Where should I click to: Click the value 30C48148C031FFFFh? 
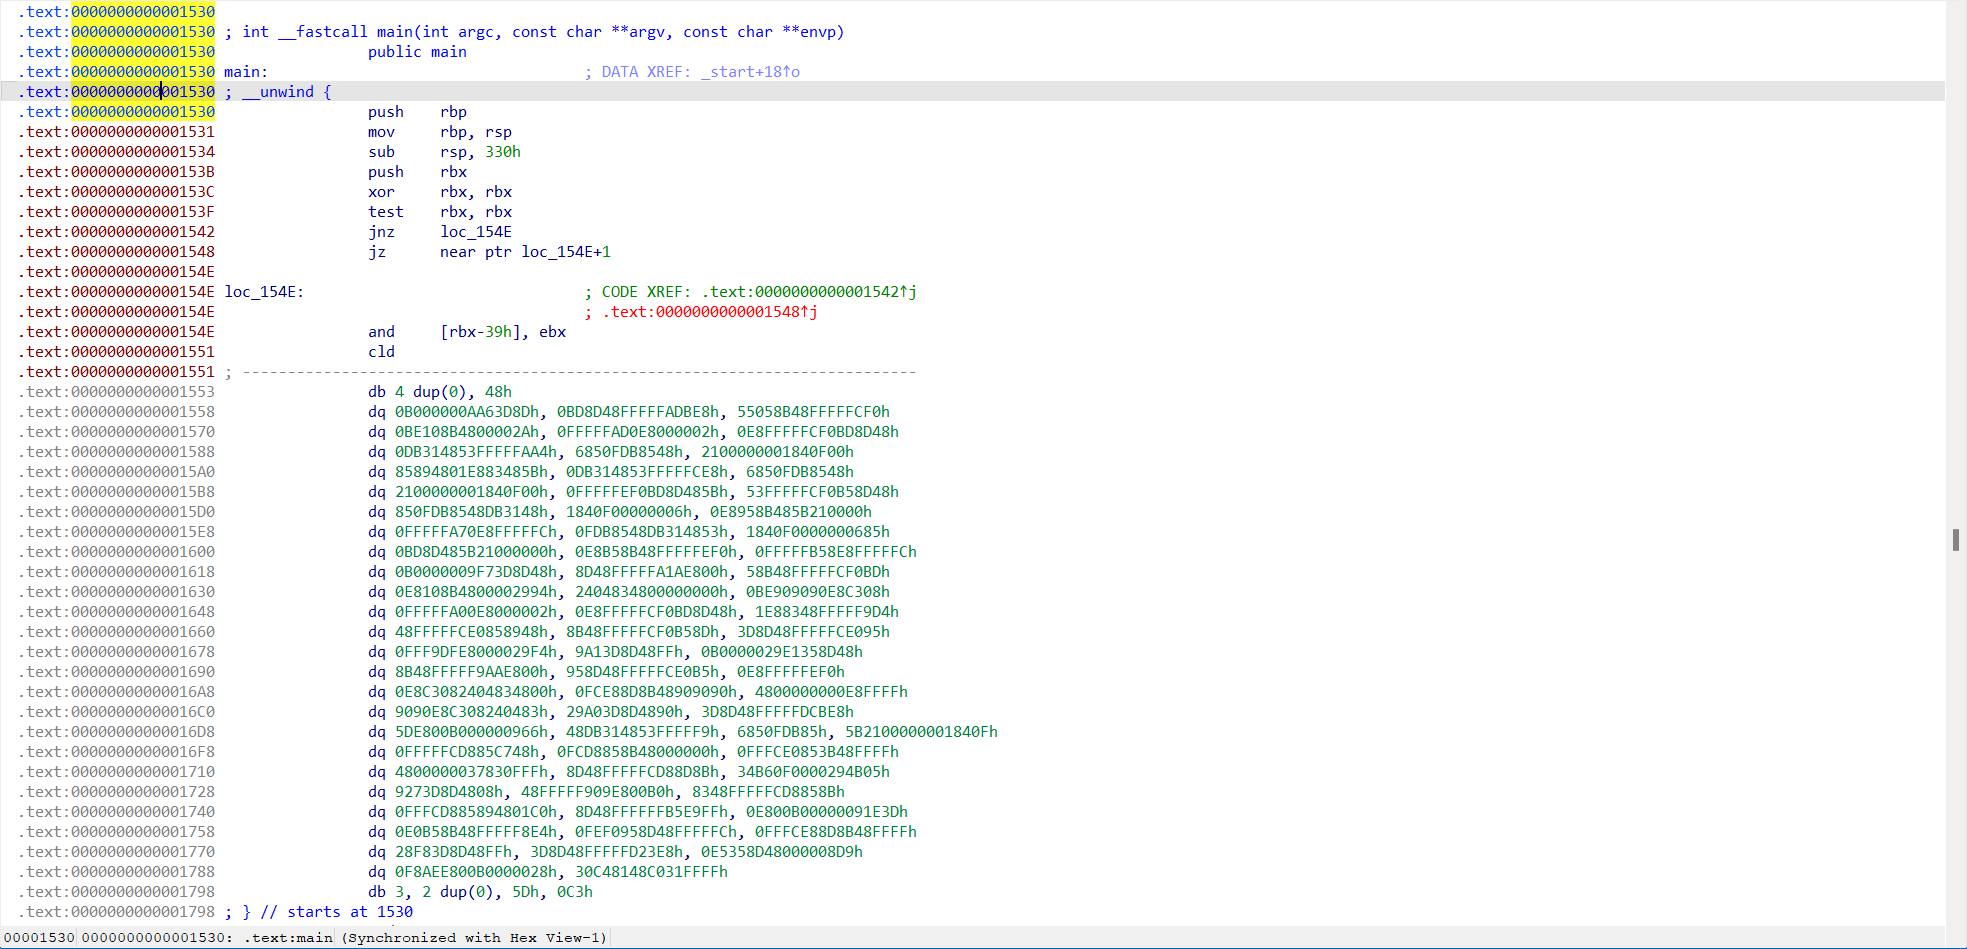651,872
